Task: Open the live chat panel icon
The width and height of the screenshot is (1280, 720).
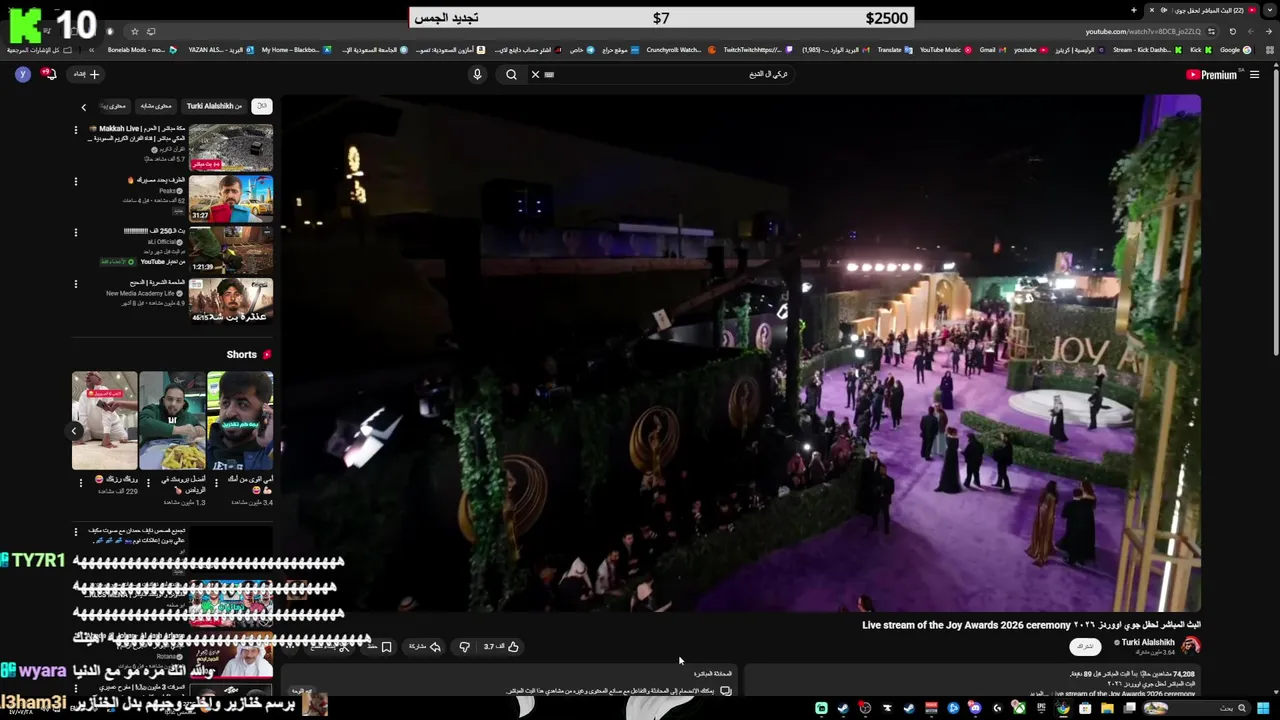Action: [x=726, y=690]
